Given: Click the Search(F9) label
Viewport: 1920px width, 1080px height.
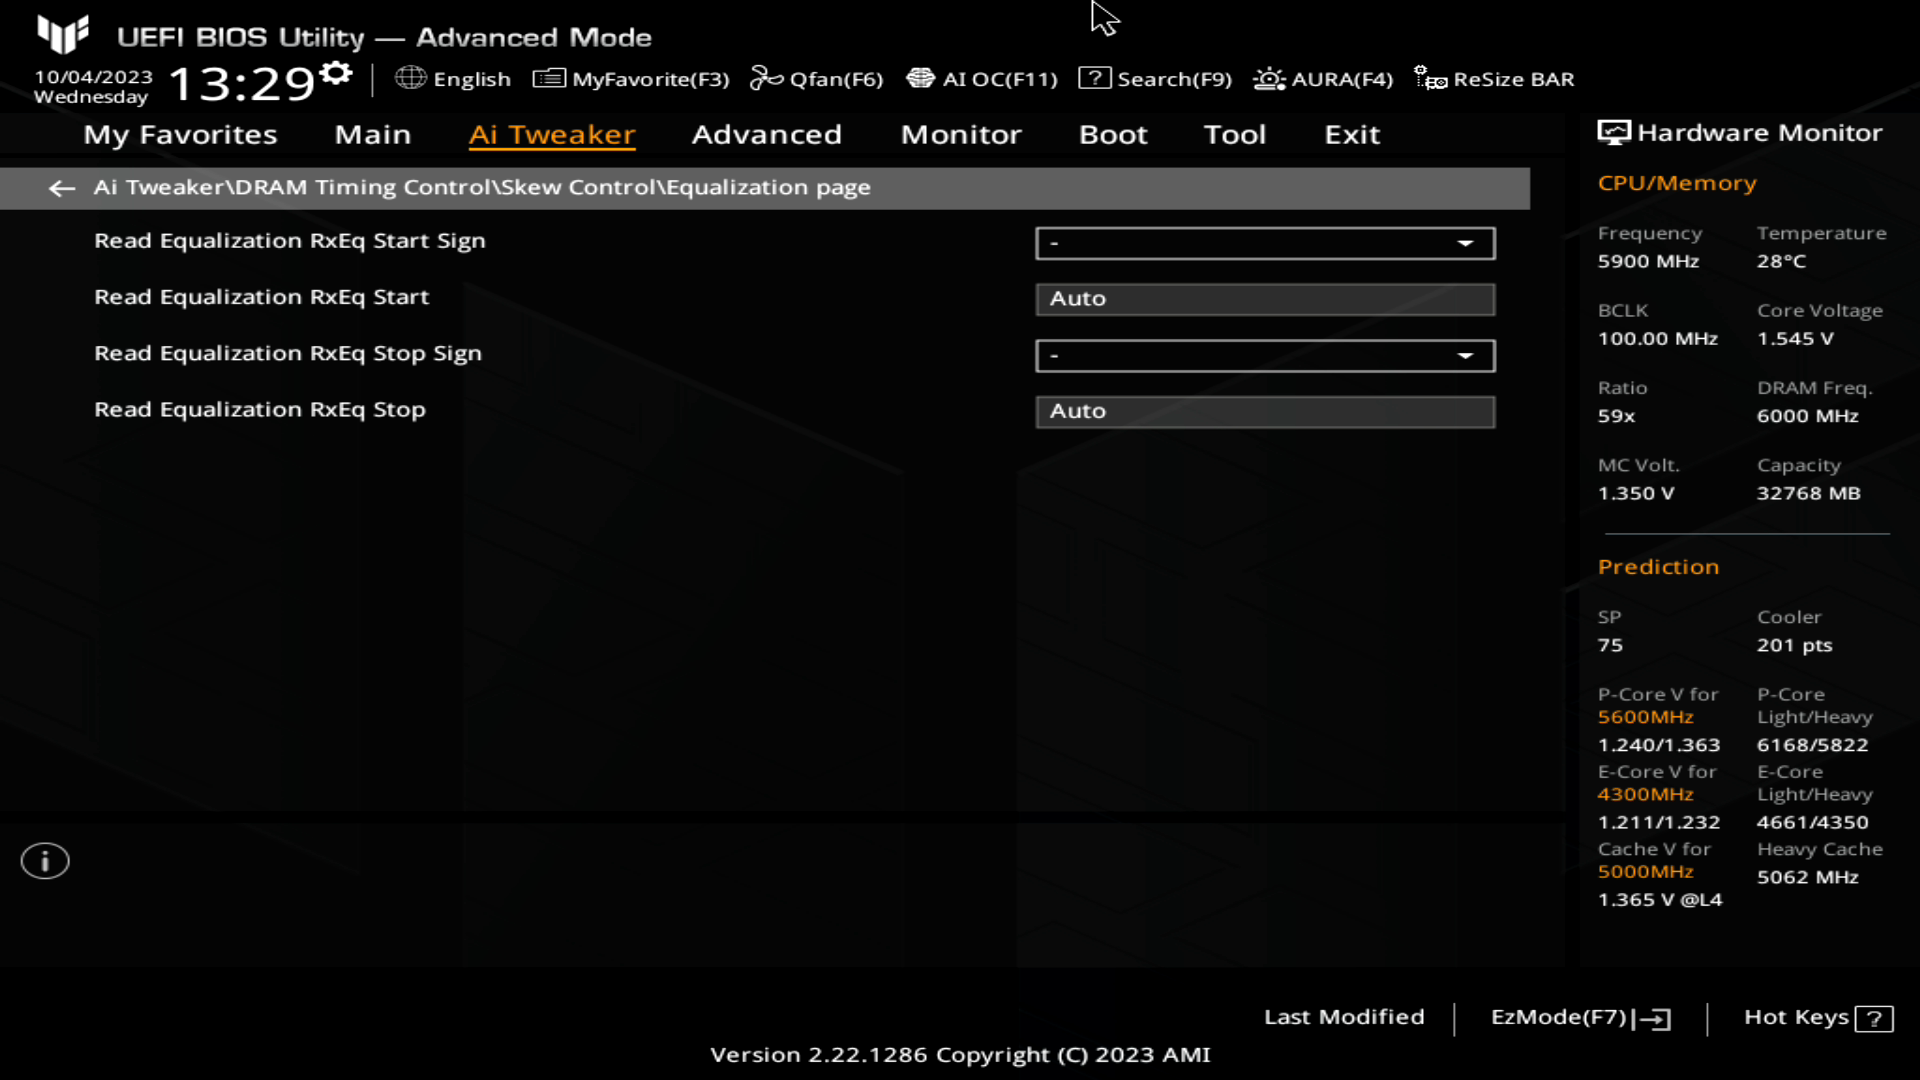Looking at the screenshot, I should click(x=1174, y=79).
